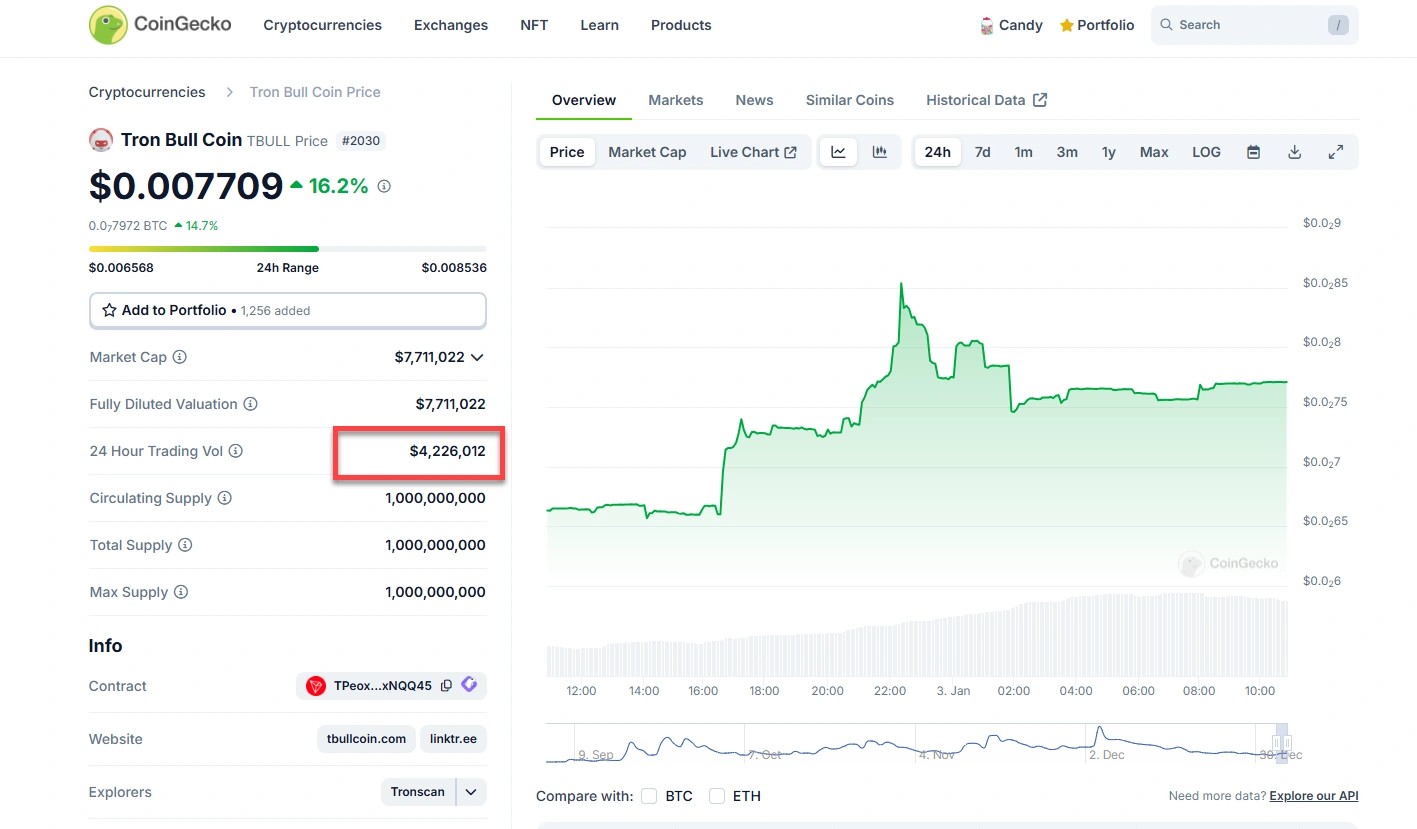Enable the BTC compare checkbox
1417x829 pixels.
point(649,796)
